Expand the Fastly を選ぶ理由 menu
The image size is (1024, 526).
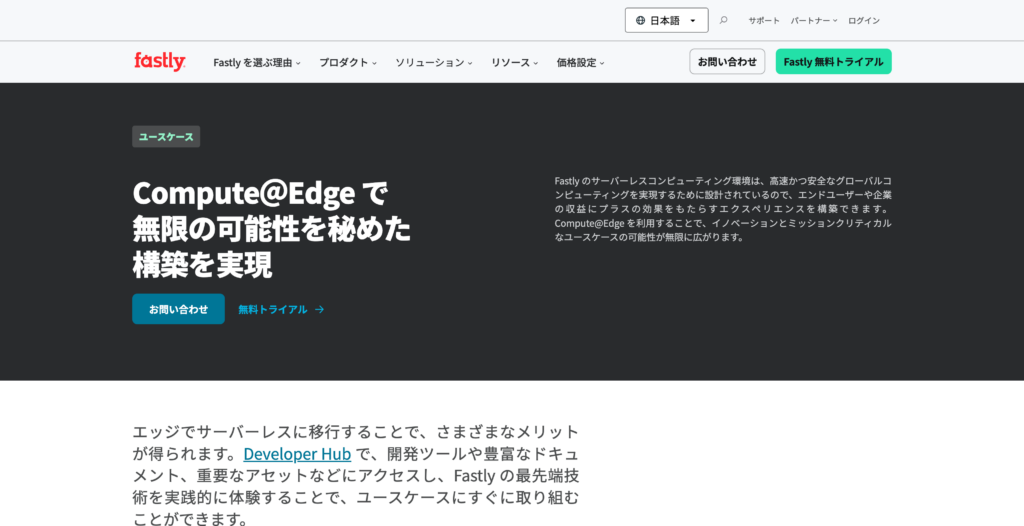click(256, 62)
